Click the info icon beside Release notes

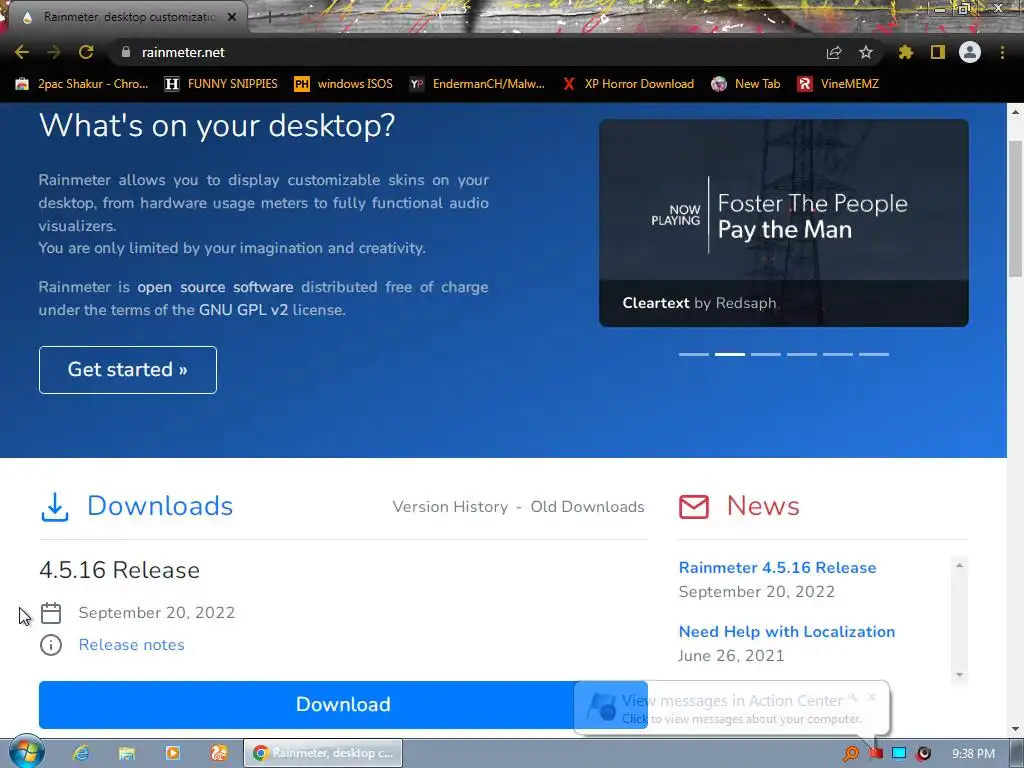coord(51,645)
